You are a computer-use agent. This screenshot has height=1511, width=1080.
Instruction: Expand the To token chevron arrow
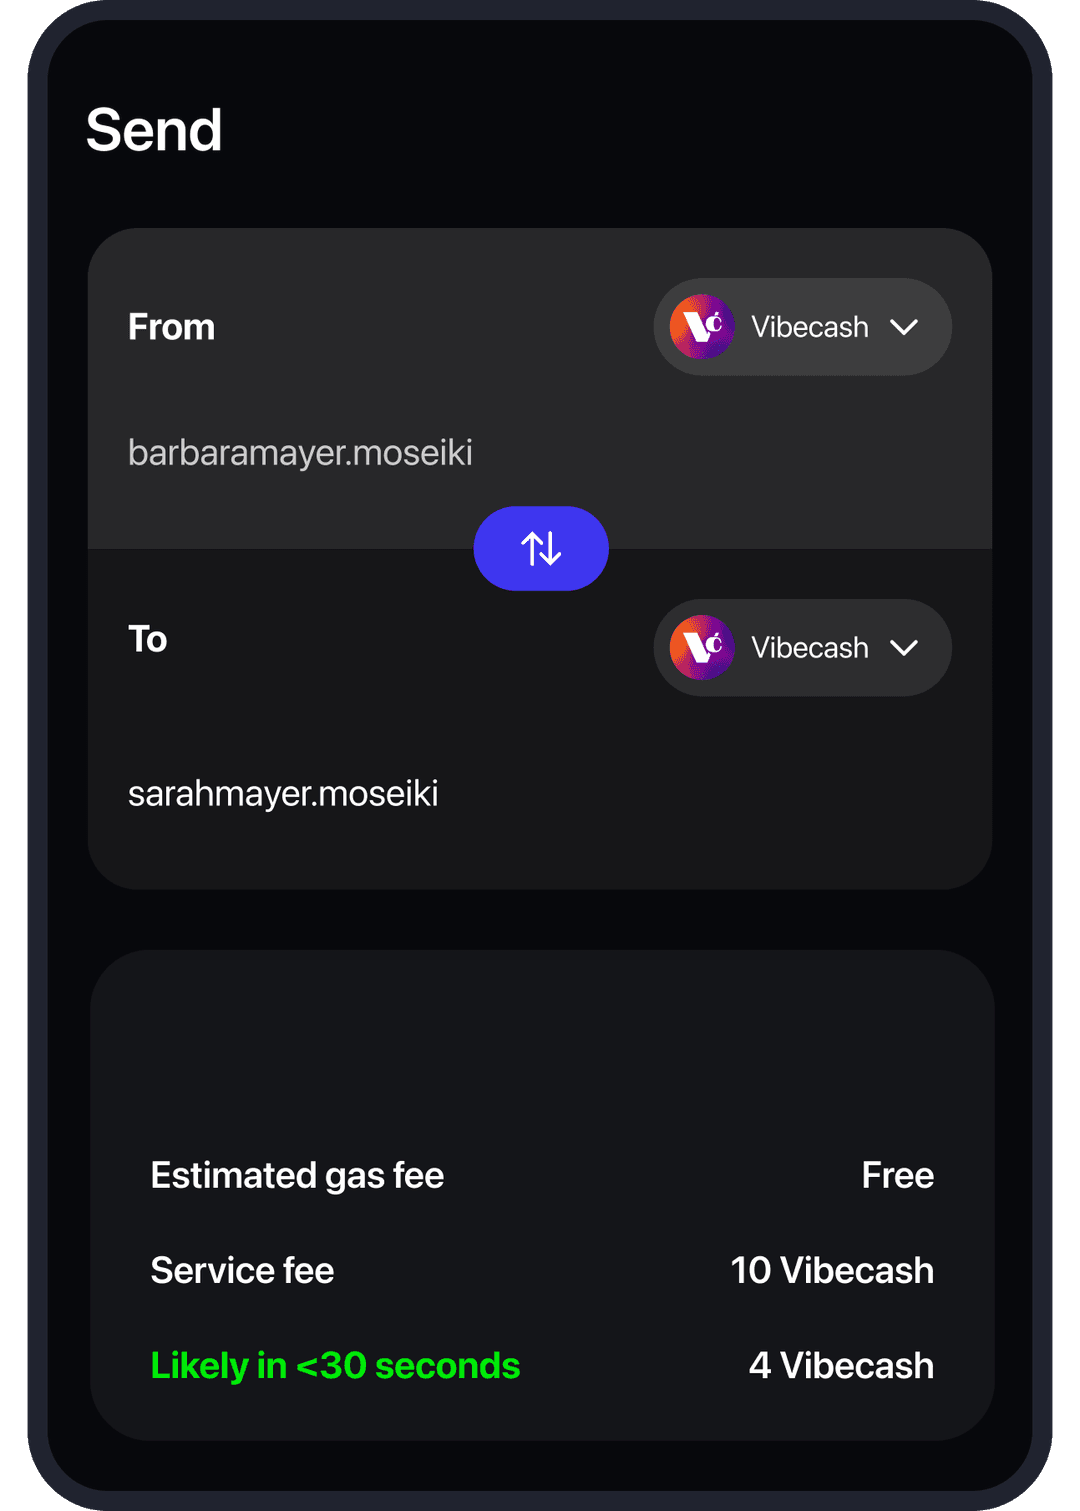(x=904, y=648)
